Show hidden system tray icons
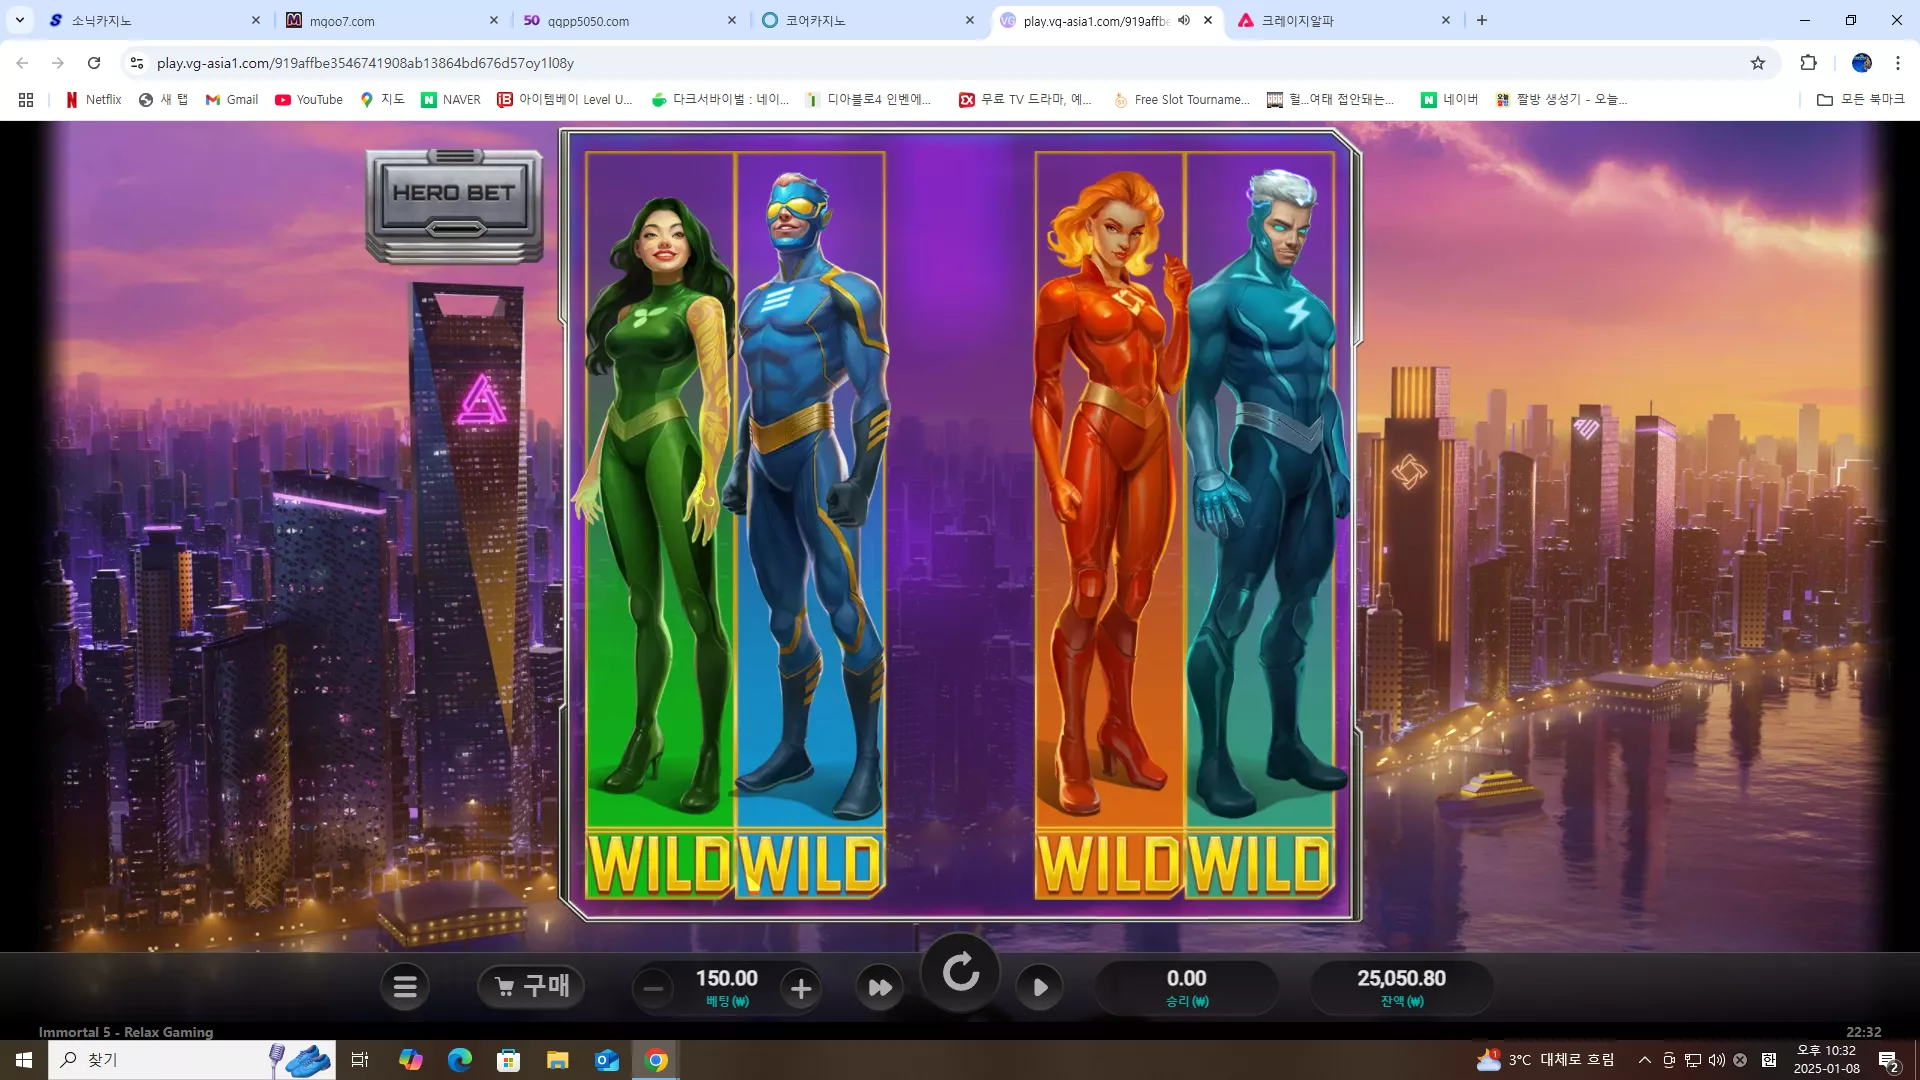 1644,1060
